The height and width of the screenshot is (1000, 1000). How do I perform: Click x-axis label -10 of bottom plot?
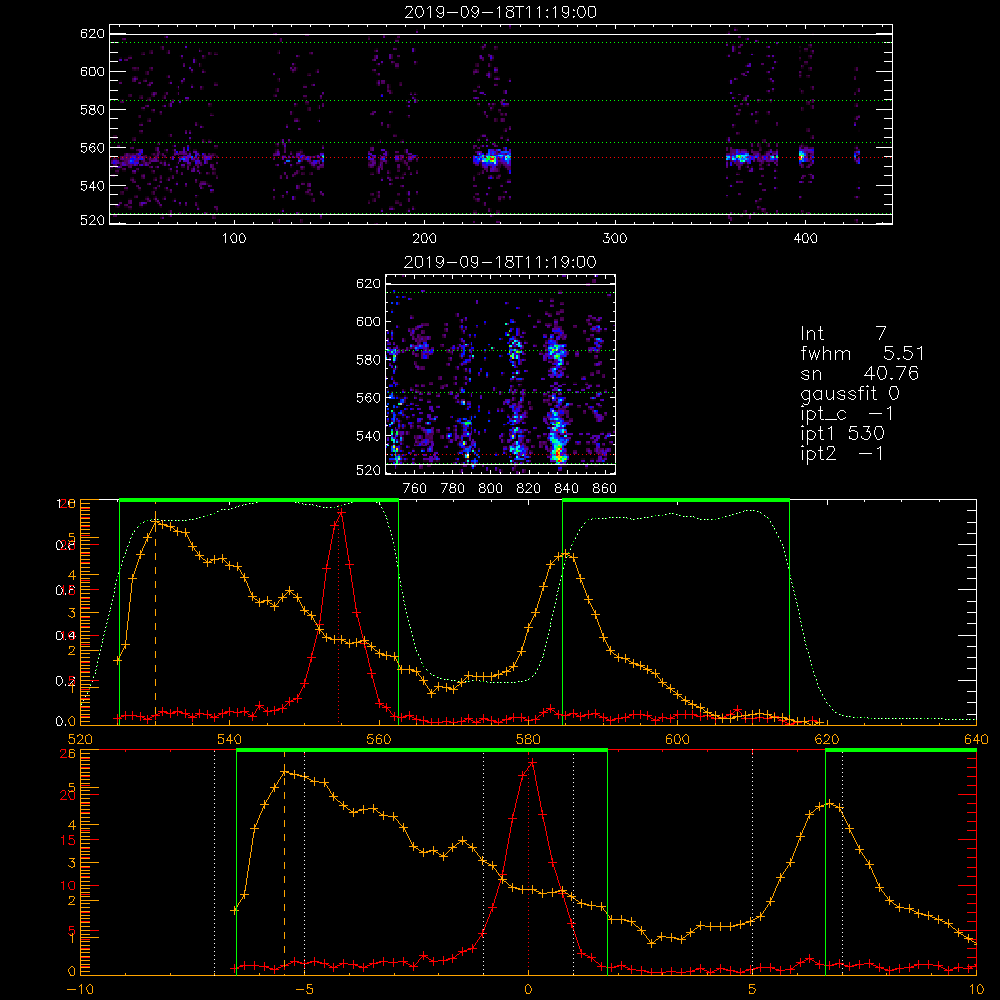click(x=80, y=990)
